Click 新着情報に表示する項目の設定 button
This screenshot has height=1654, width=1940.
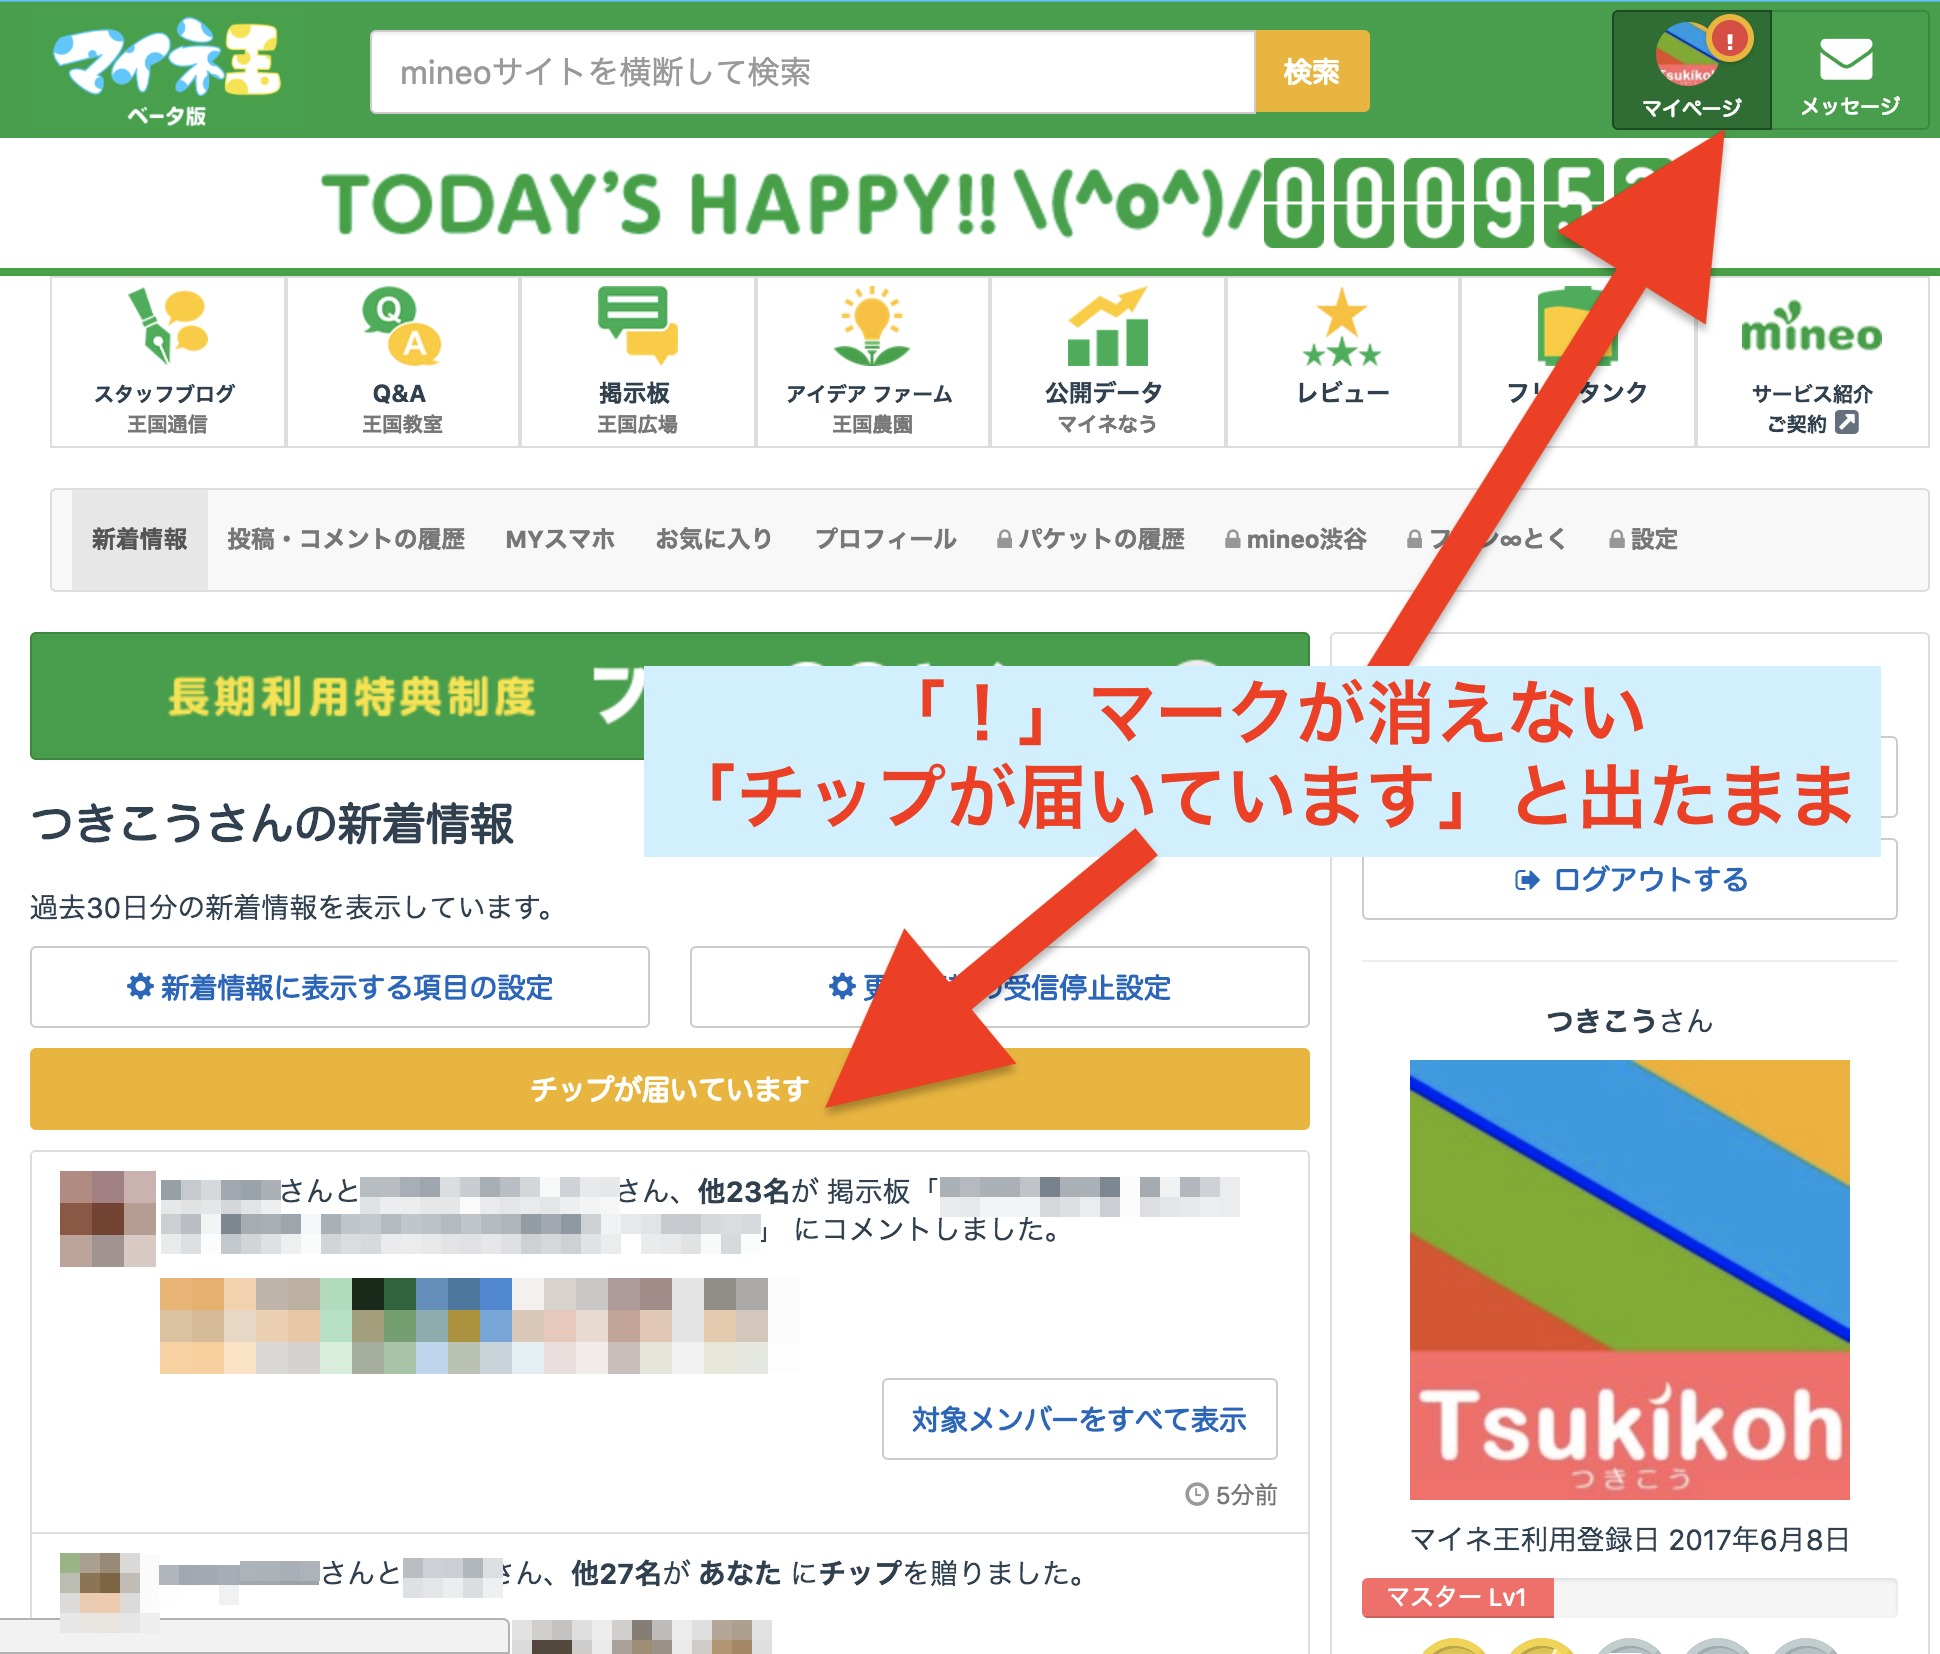pyautogui.click(x=340, y=987)
